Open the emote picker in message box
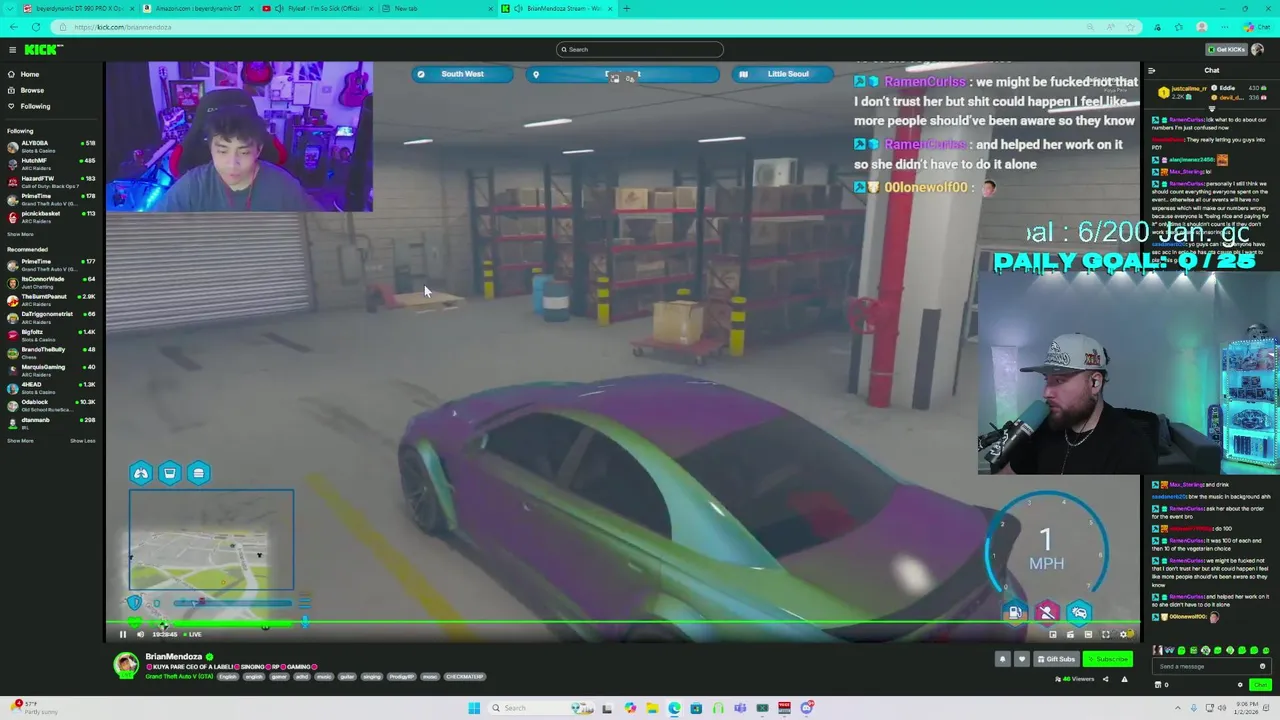1280x720 pixels. [1262, 666]
